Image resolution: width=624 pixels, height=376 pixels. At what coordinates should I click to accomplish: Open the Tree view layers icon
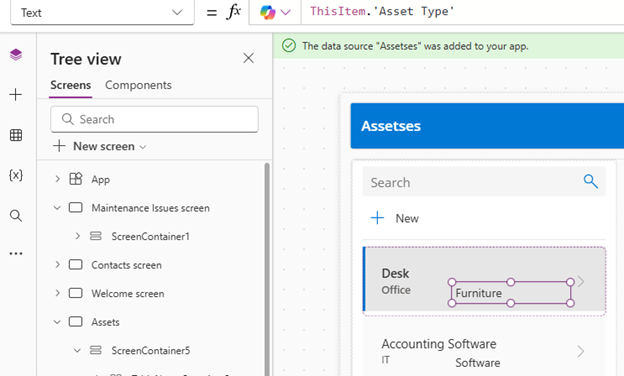16,55
